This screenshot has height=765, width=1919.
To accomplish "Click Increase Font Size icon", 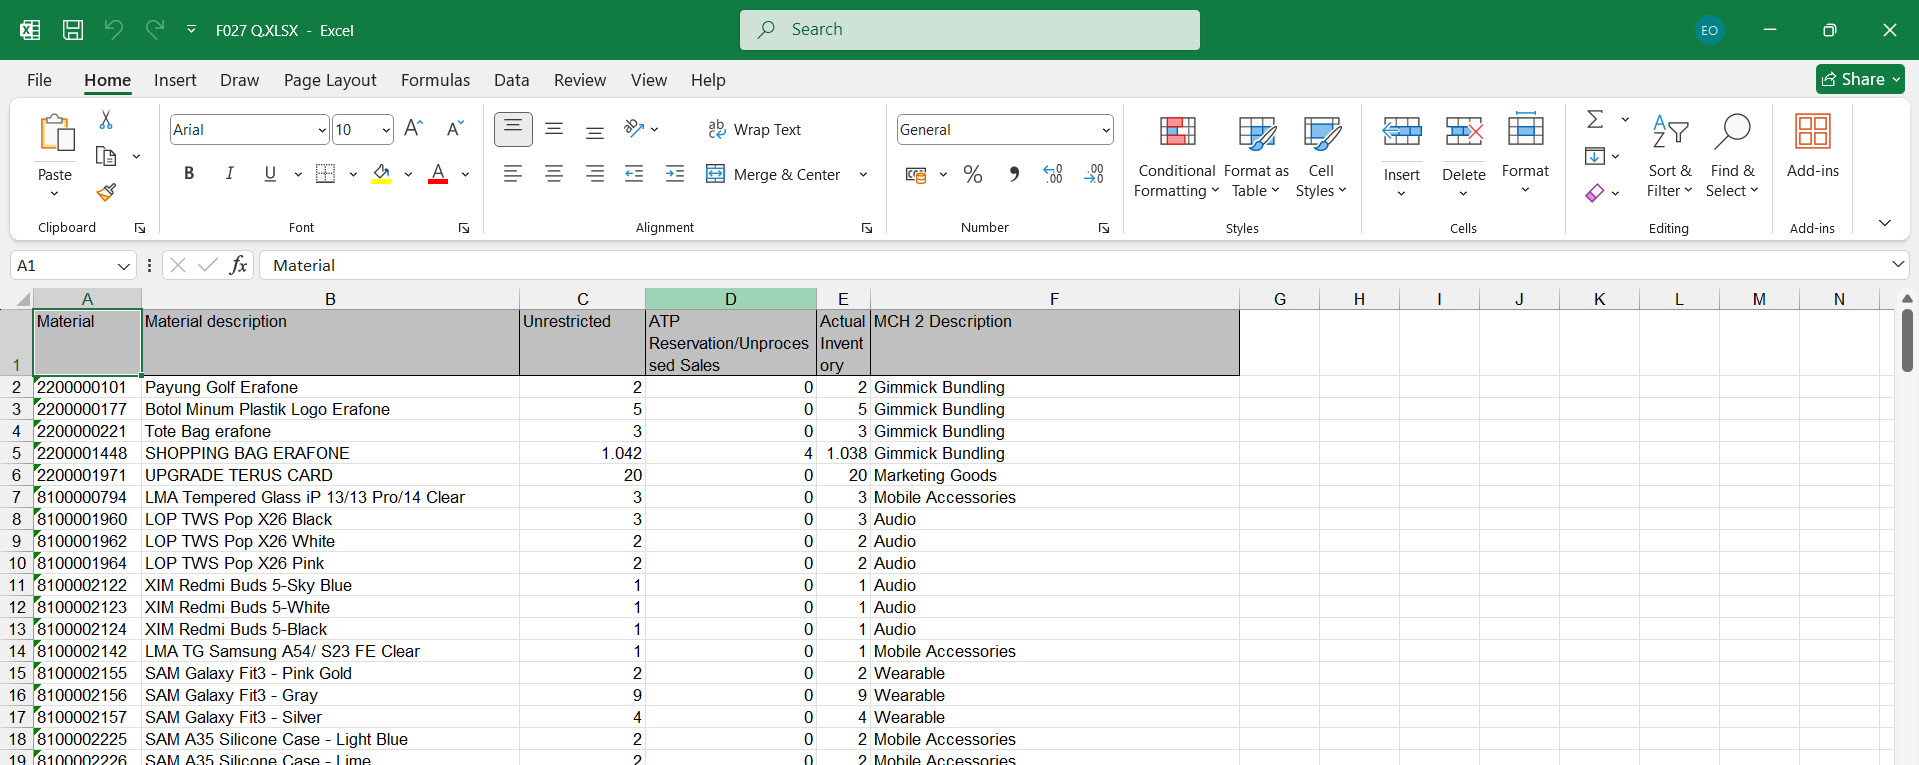I will tap(413, 129).
